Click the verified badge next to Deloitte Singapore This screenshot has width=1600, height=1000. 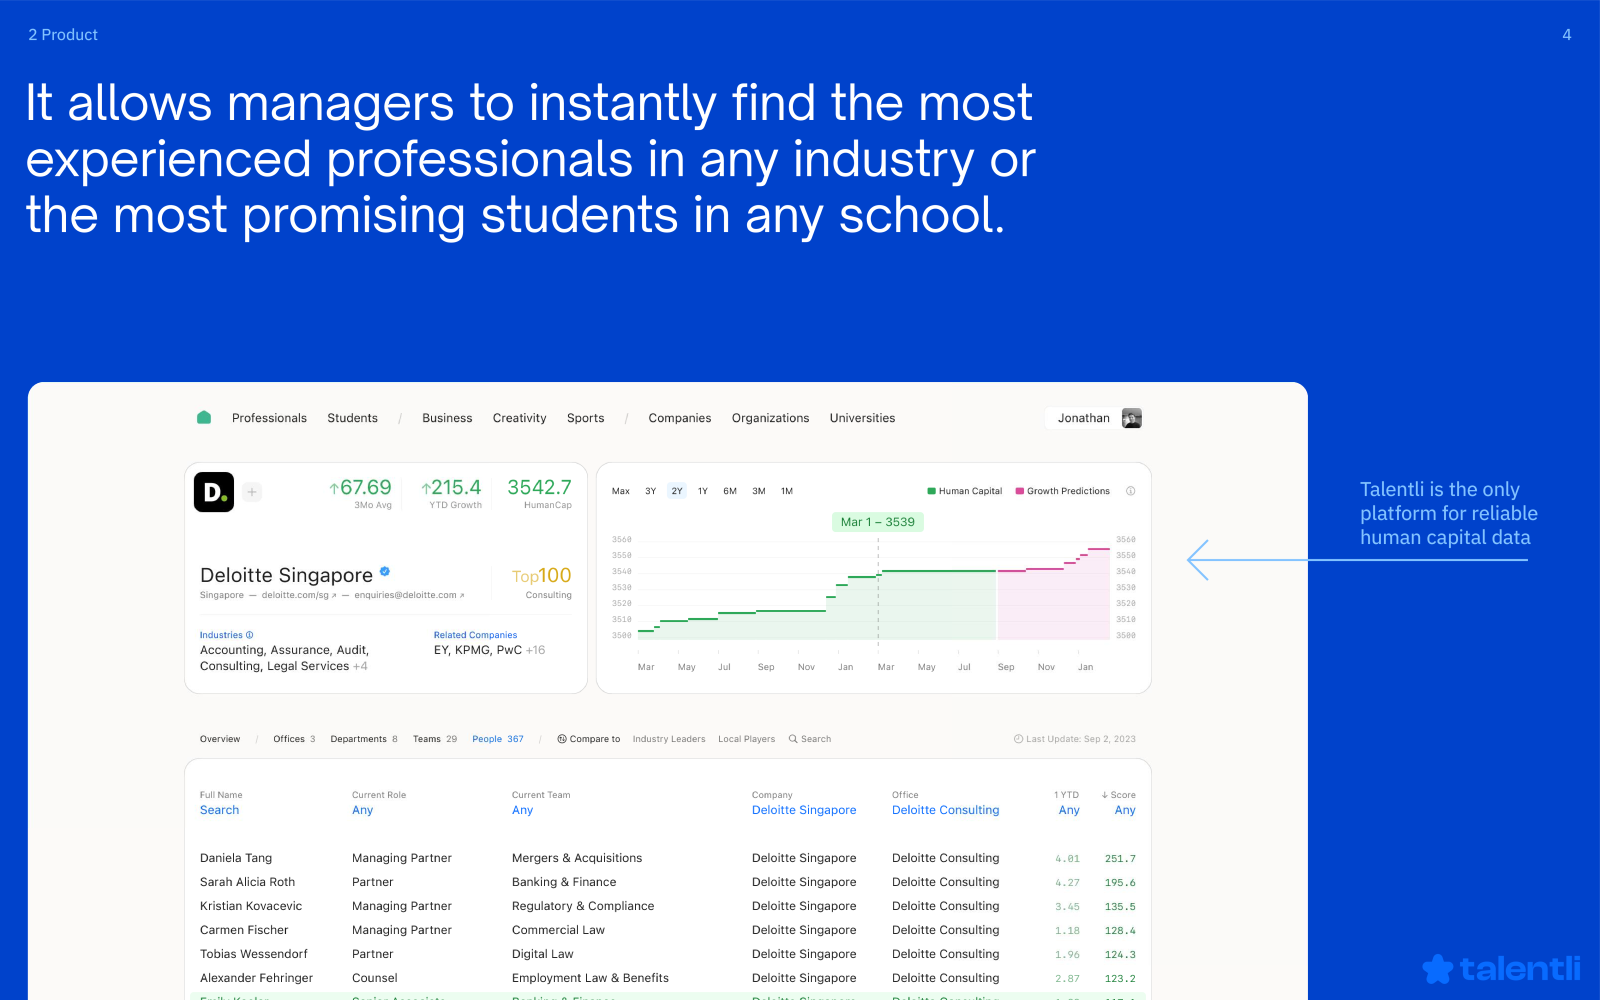click(x=385, y=572)
